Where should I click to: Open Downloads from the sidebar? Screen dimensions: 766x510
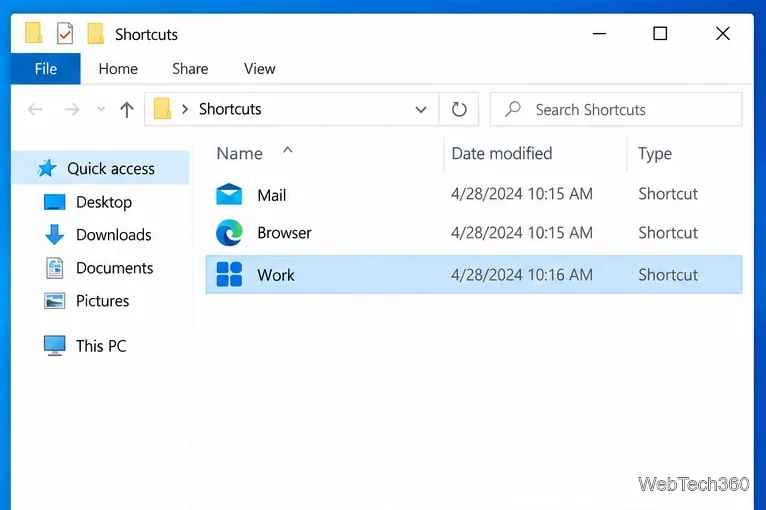click(x=114, y=235)
